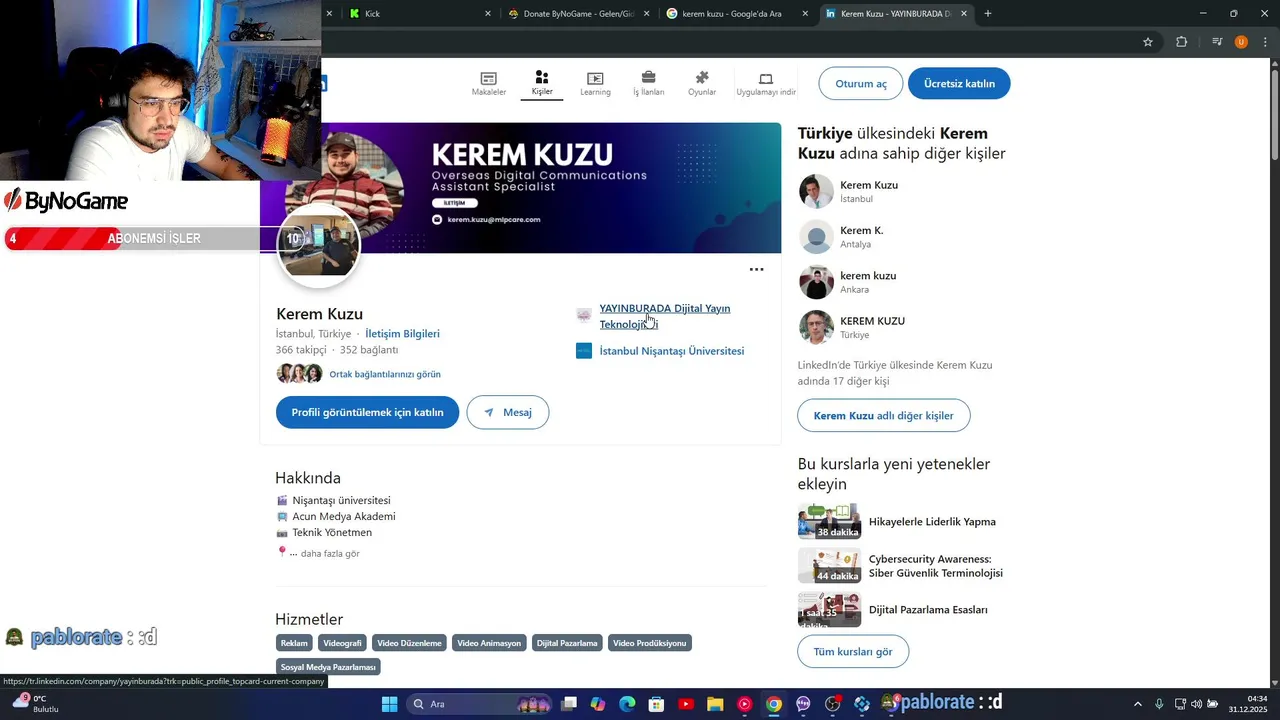This screenshot has height=720, width=1280.
Task: Open File Explorer from the taskbar
Action: (715, 704)
